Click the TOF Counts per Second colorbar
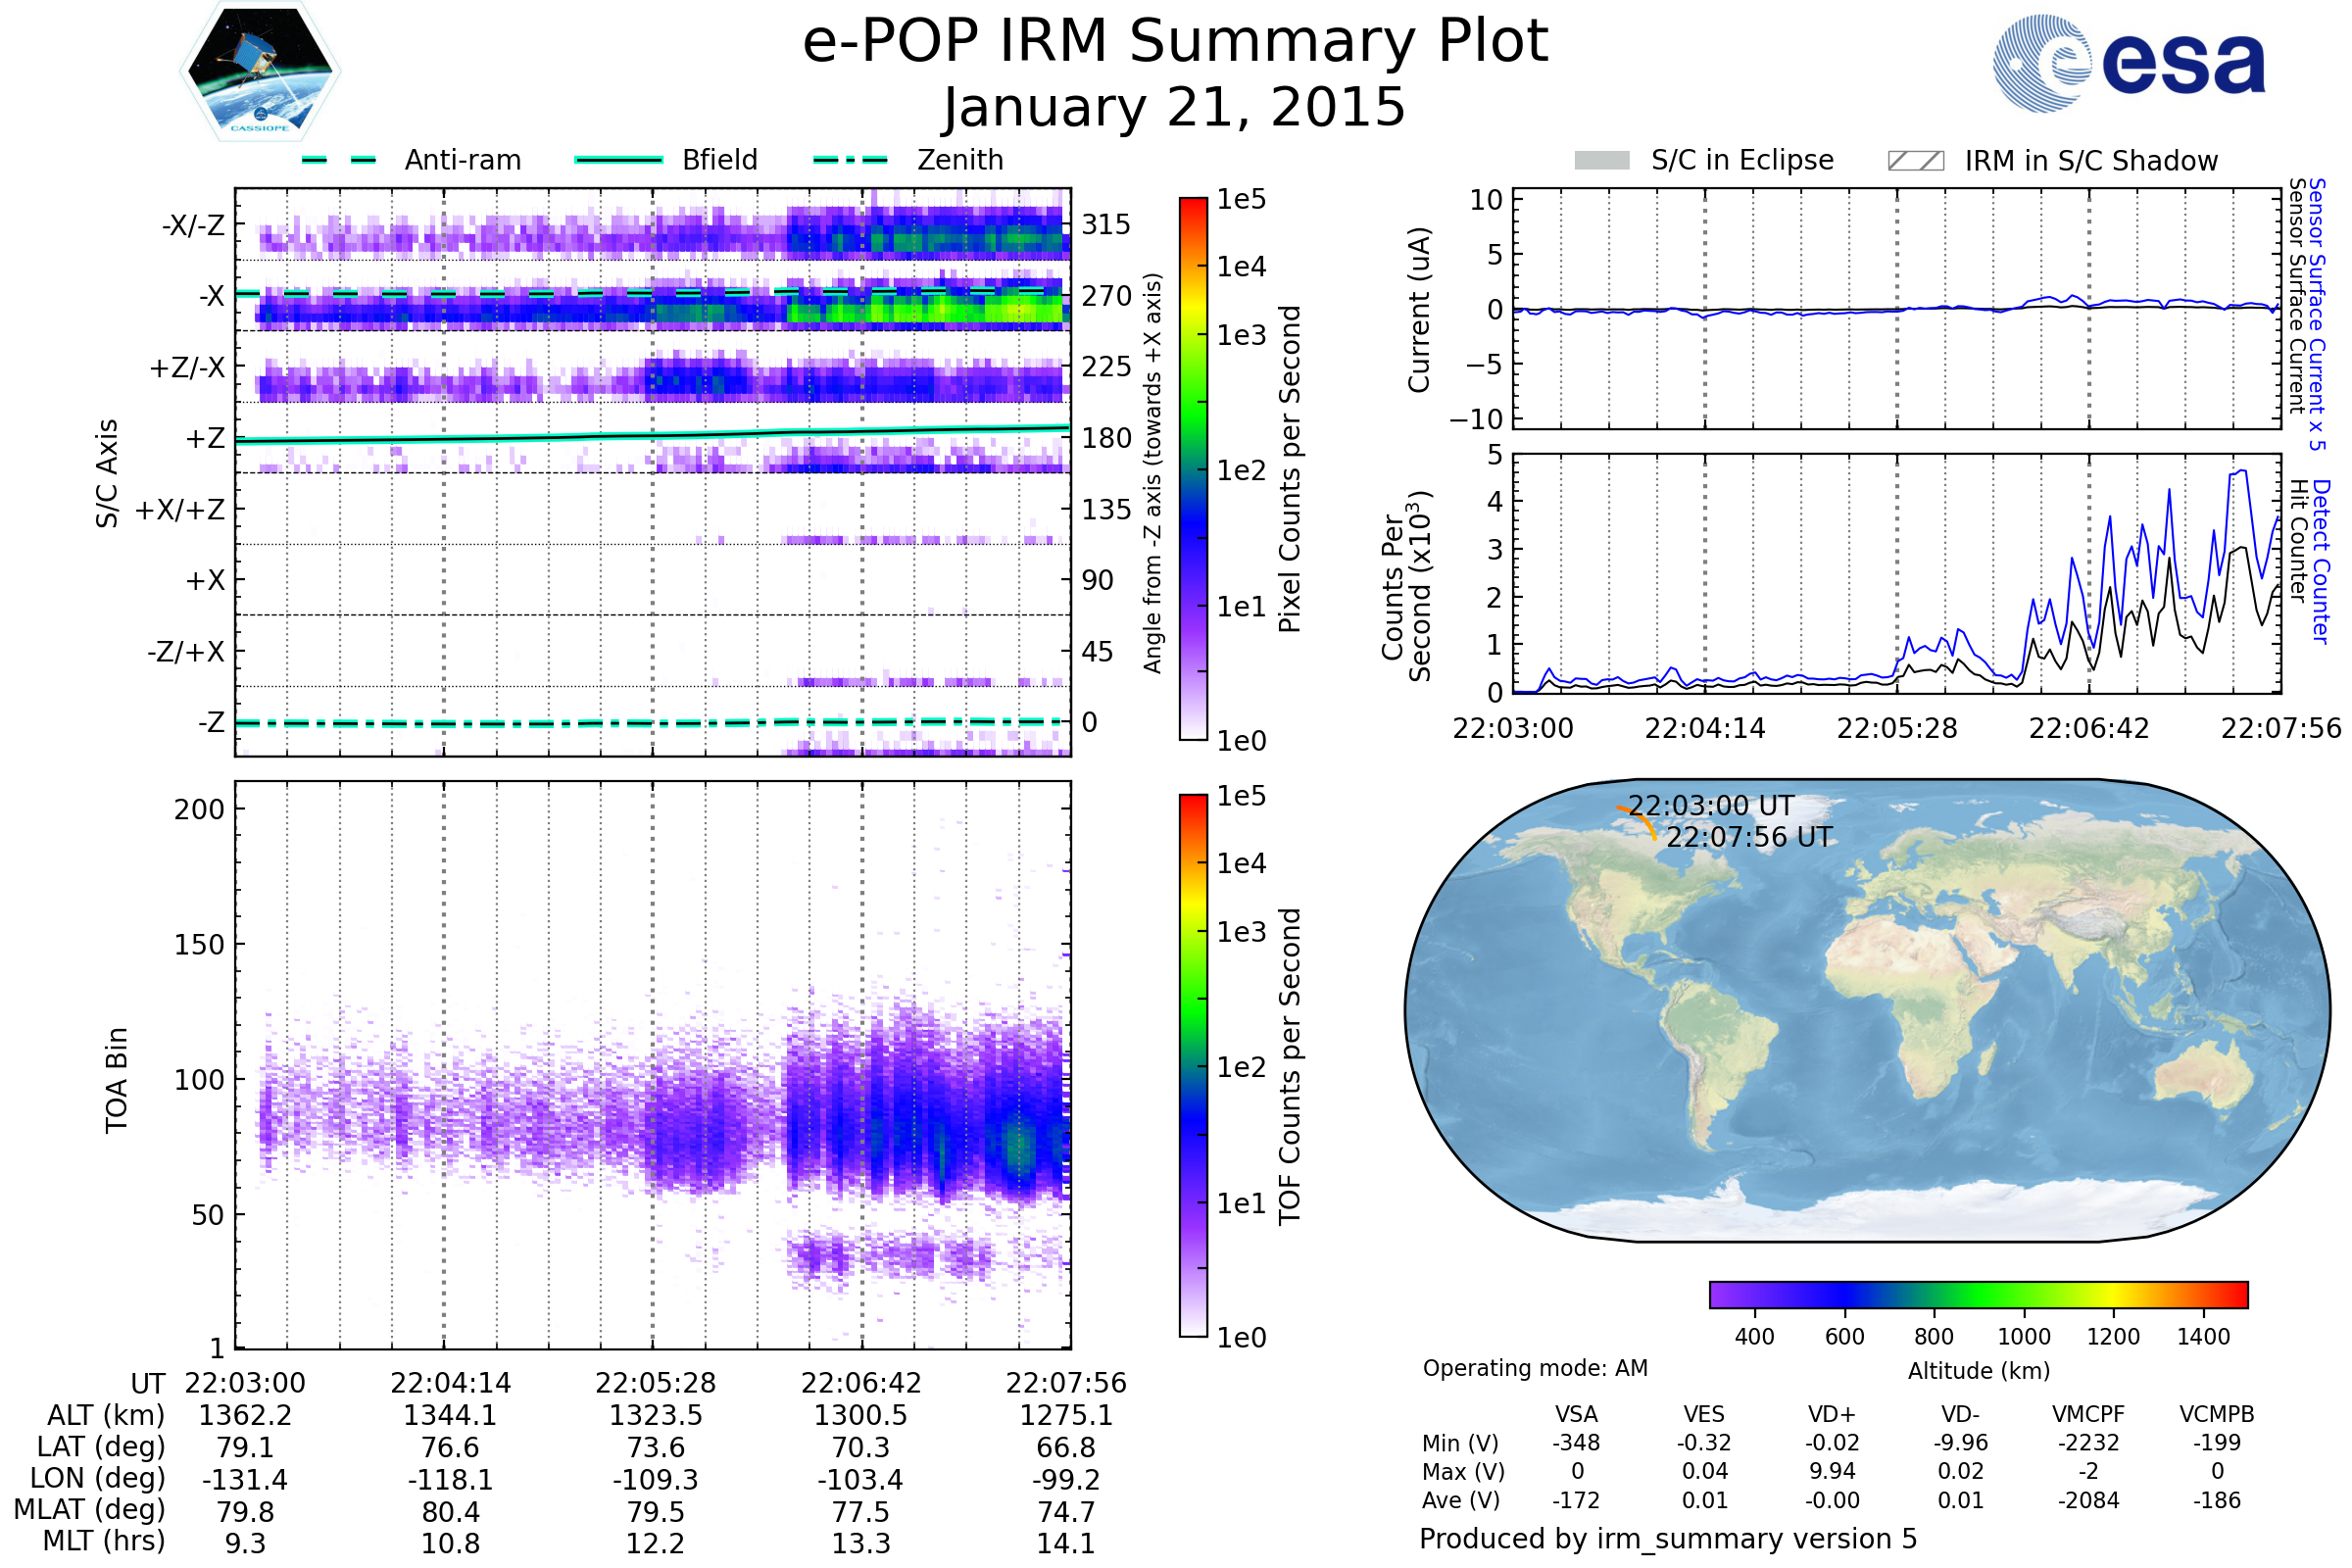The width and height of the screenshot is (2352, 1568). pos(1193,1065)
